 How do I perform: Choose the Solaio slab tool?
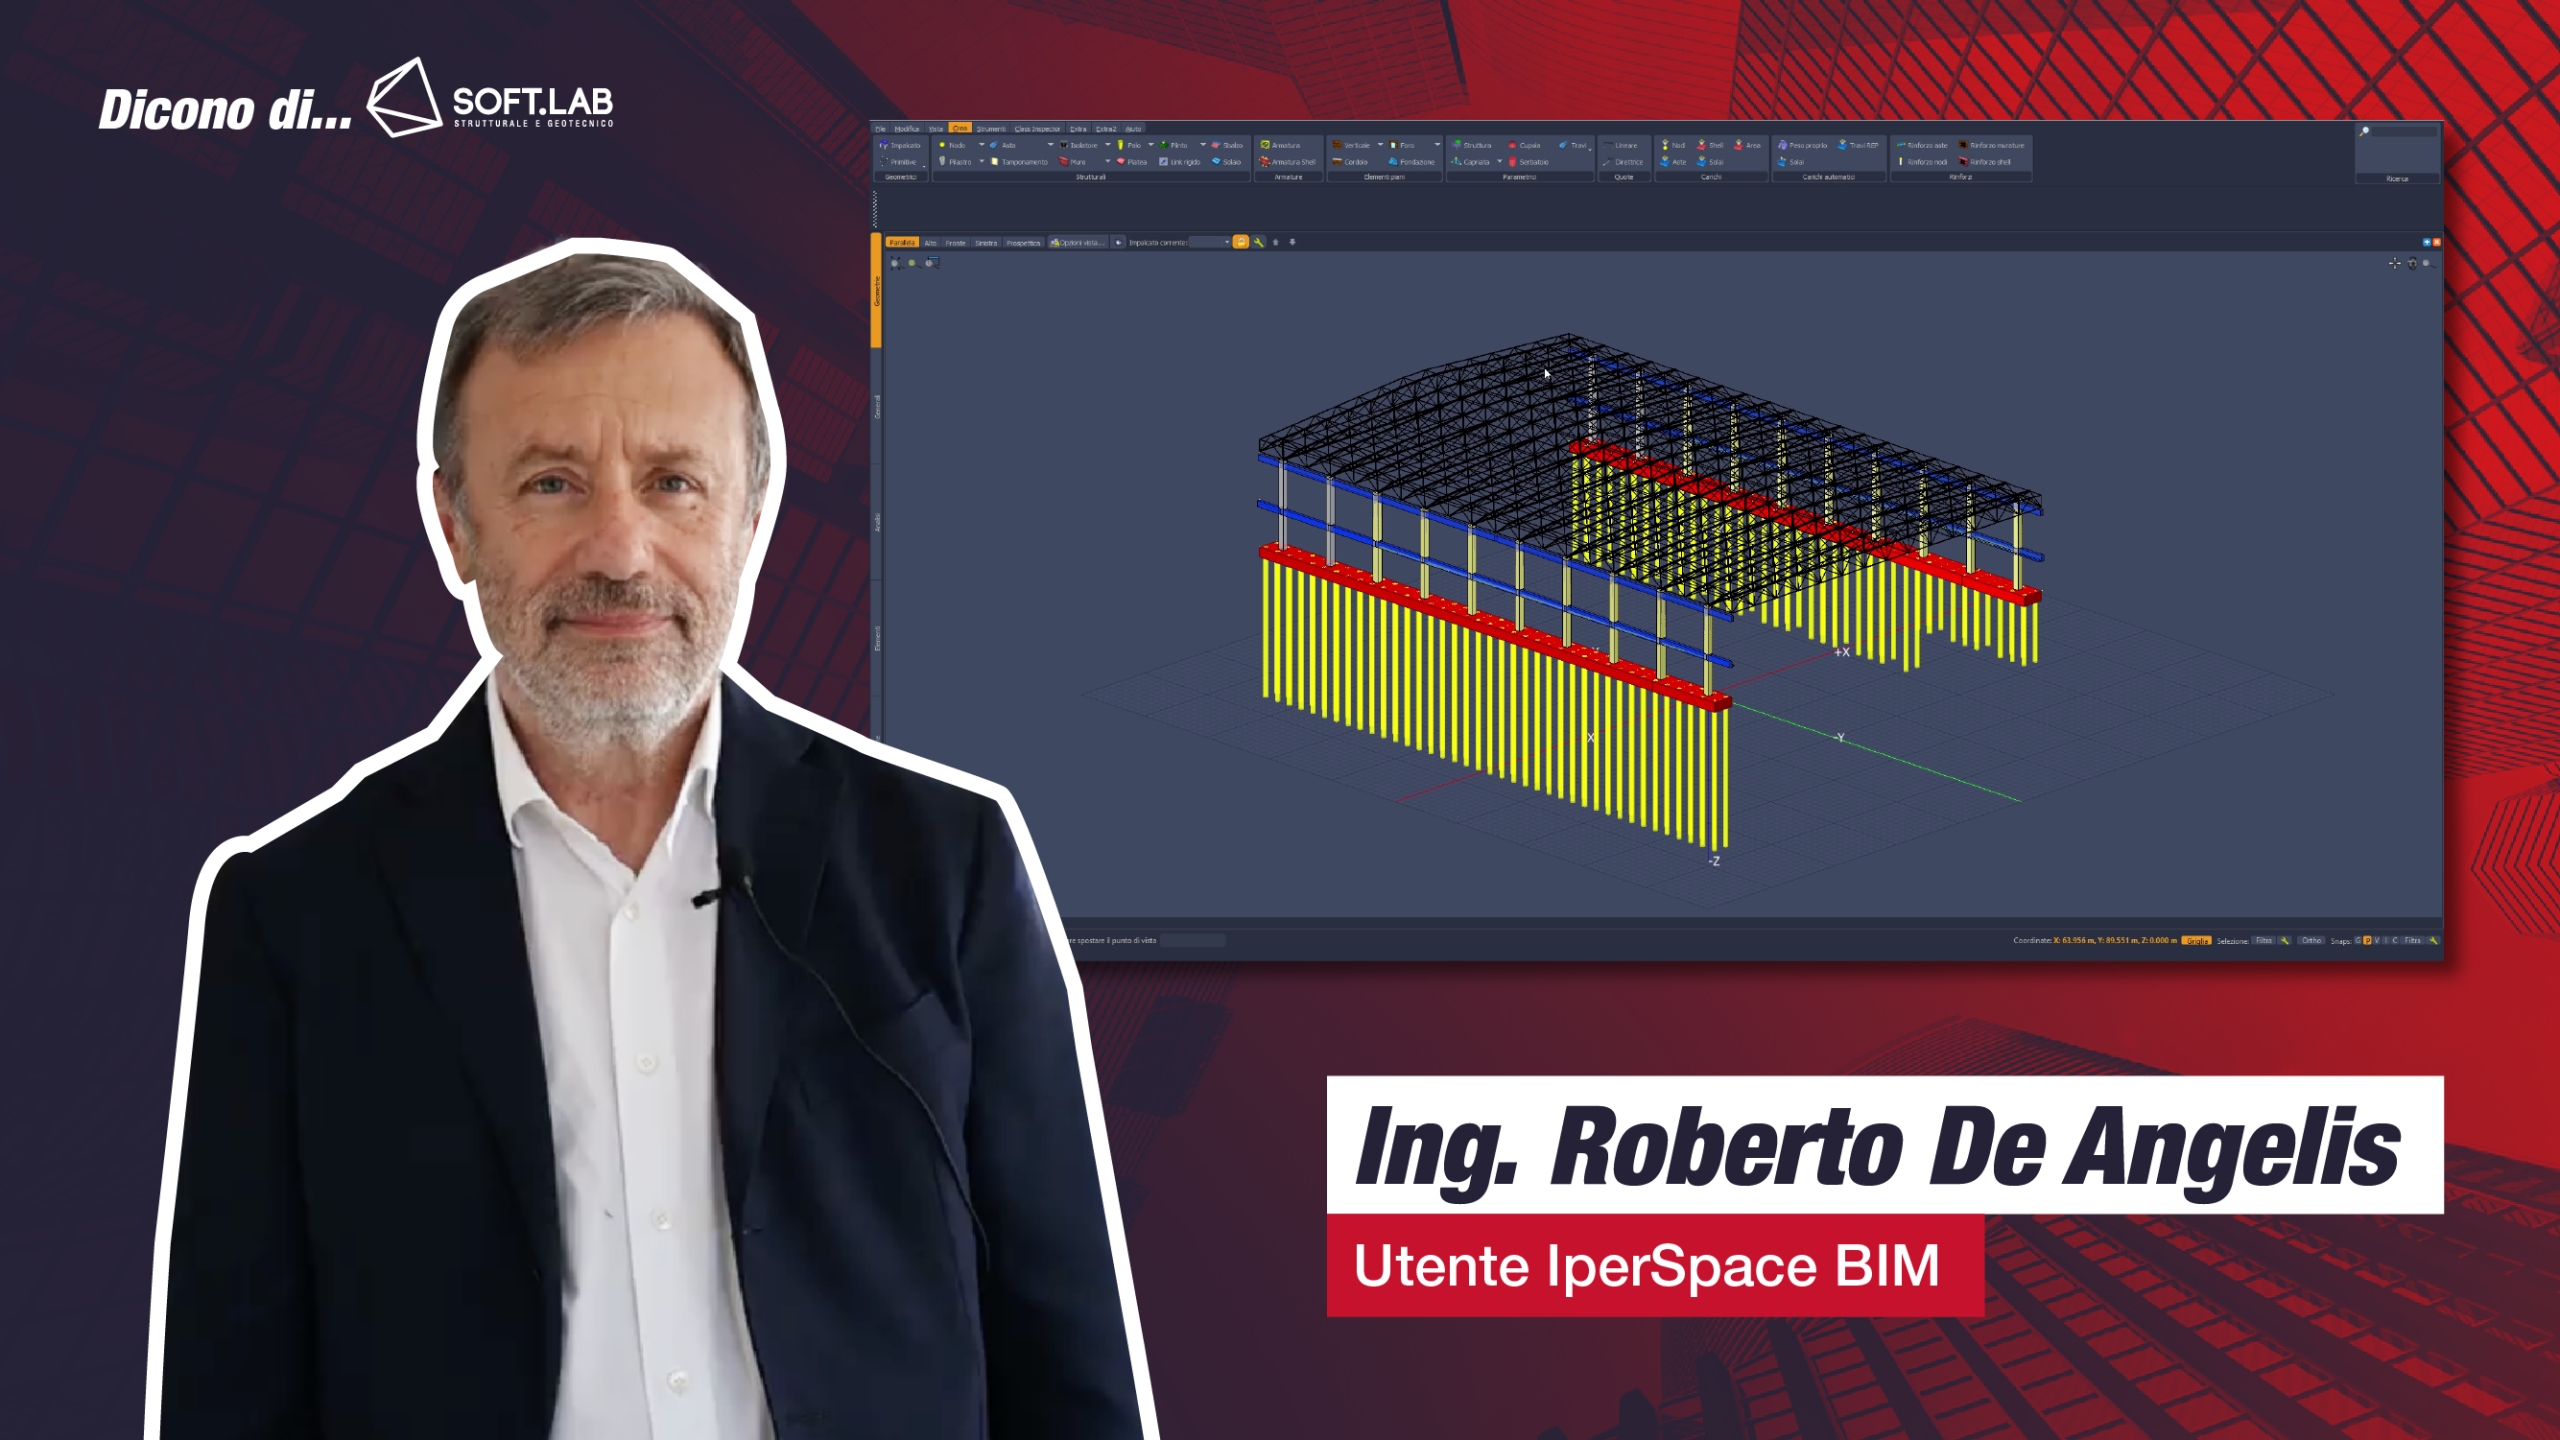point(1229,161)
